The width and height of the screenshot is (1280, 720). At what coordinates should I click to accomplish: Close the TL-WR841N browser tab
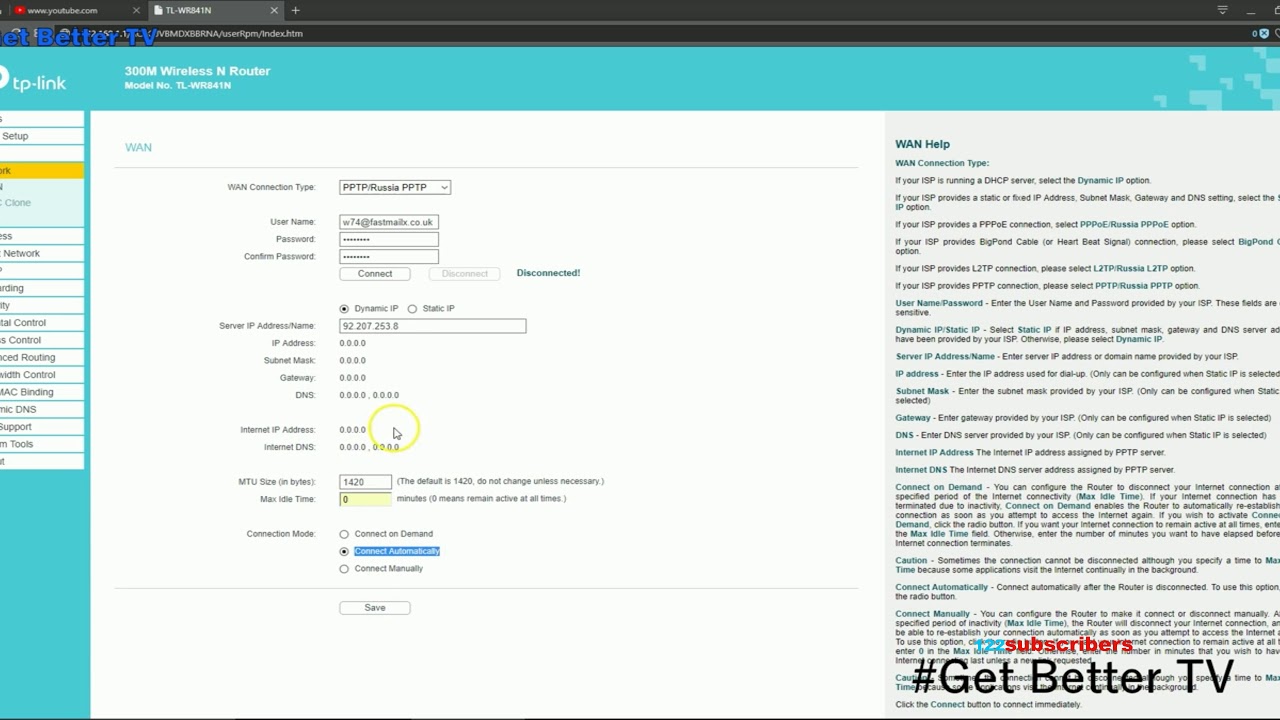pyautogui.click(x=275, y=10)
